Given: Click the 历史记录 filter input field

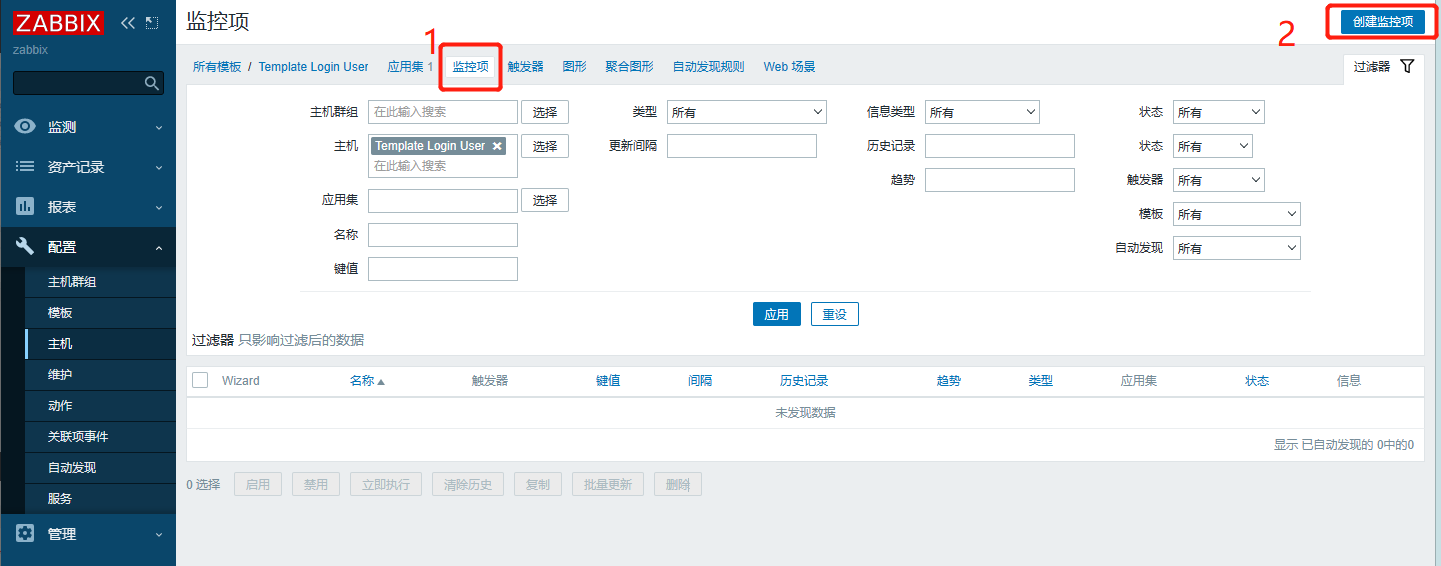Looking at the screenshot, I should (1000, 146).
